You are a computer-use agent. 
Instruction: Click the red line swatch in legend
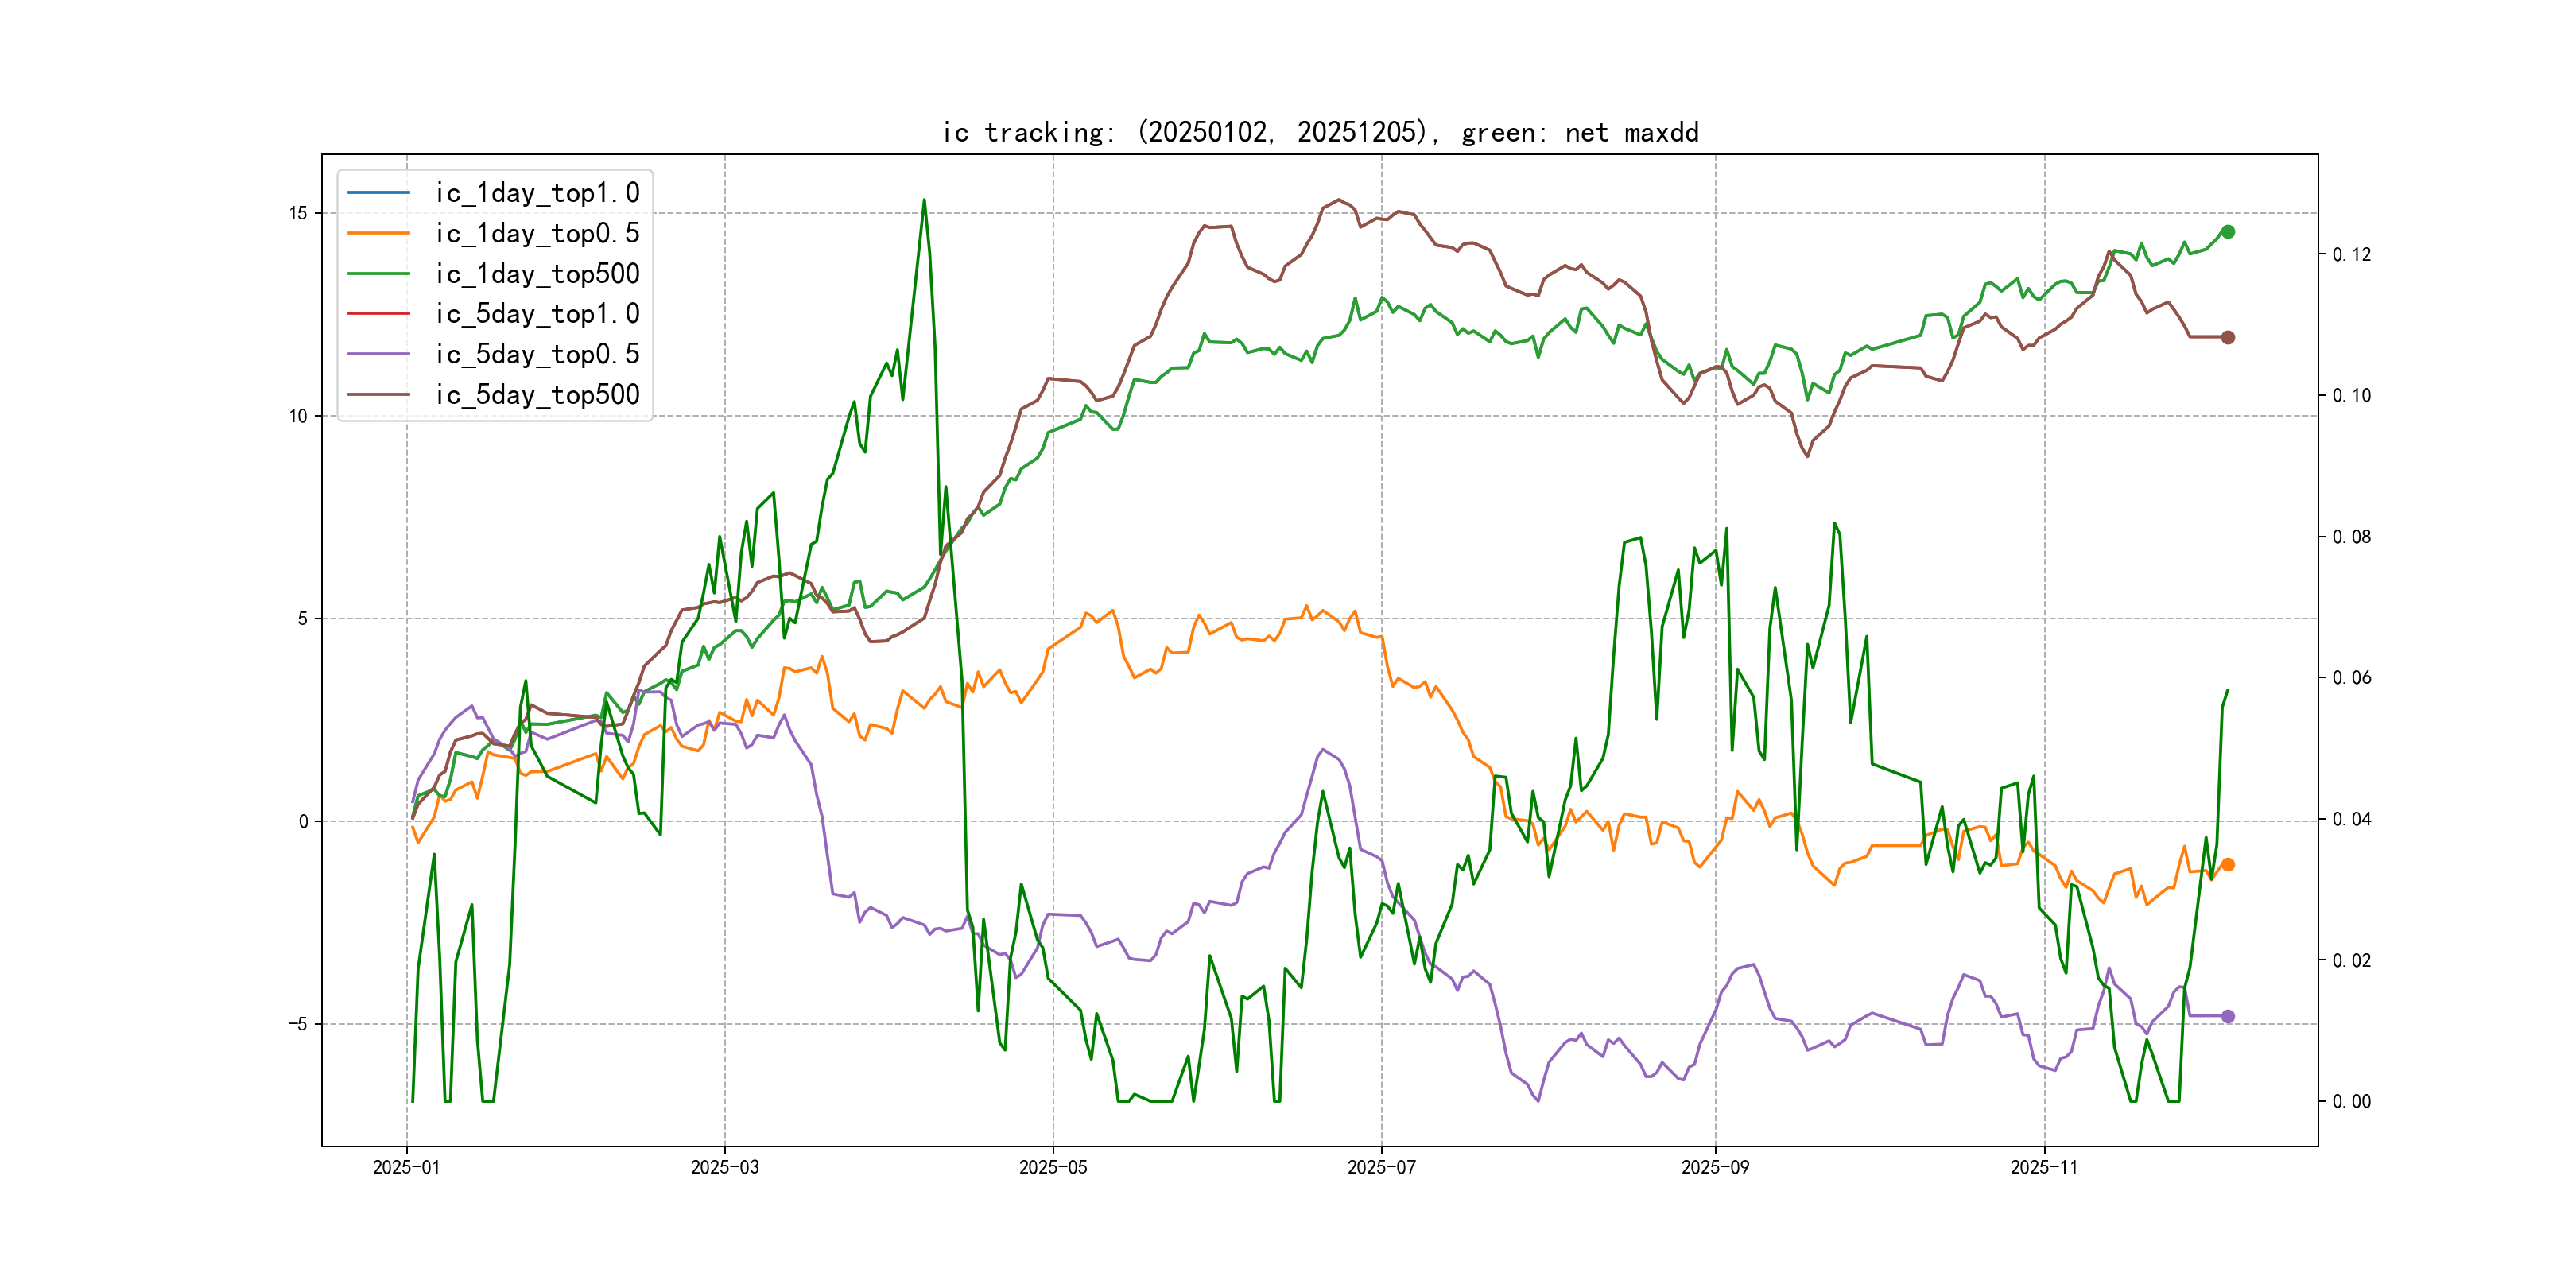coord(378,313)
